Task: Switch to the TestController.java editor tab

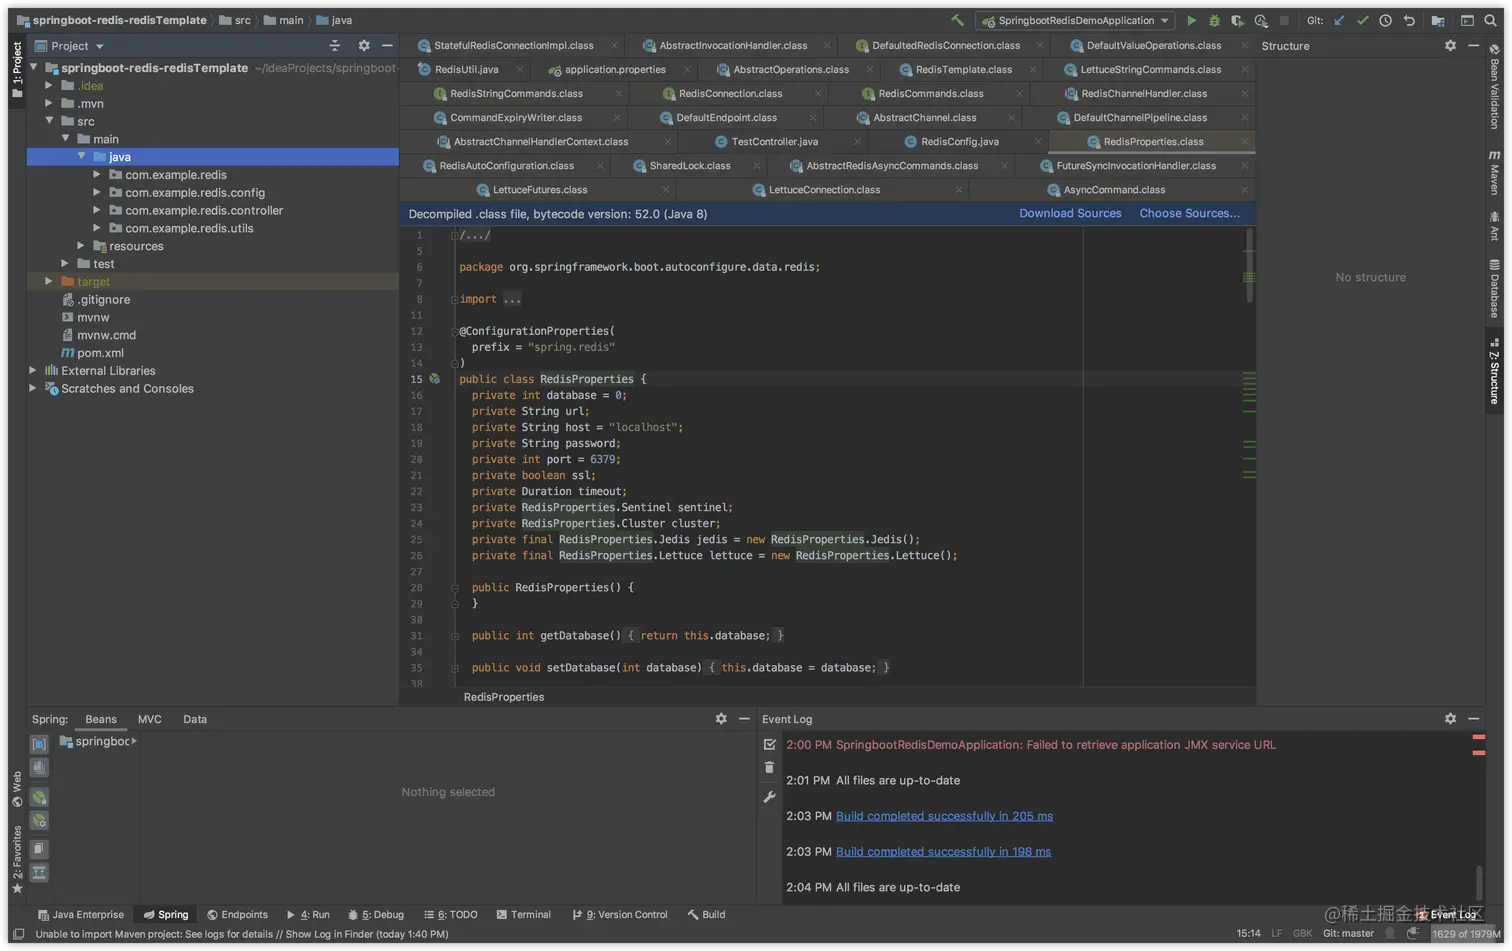Action: click(774, 142)
